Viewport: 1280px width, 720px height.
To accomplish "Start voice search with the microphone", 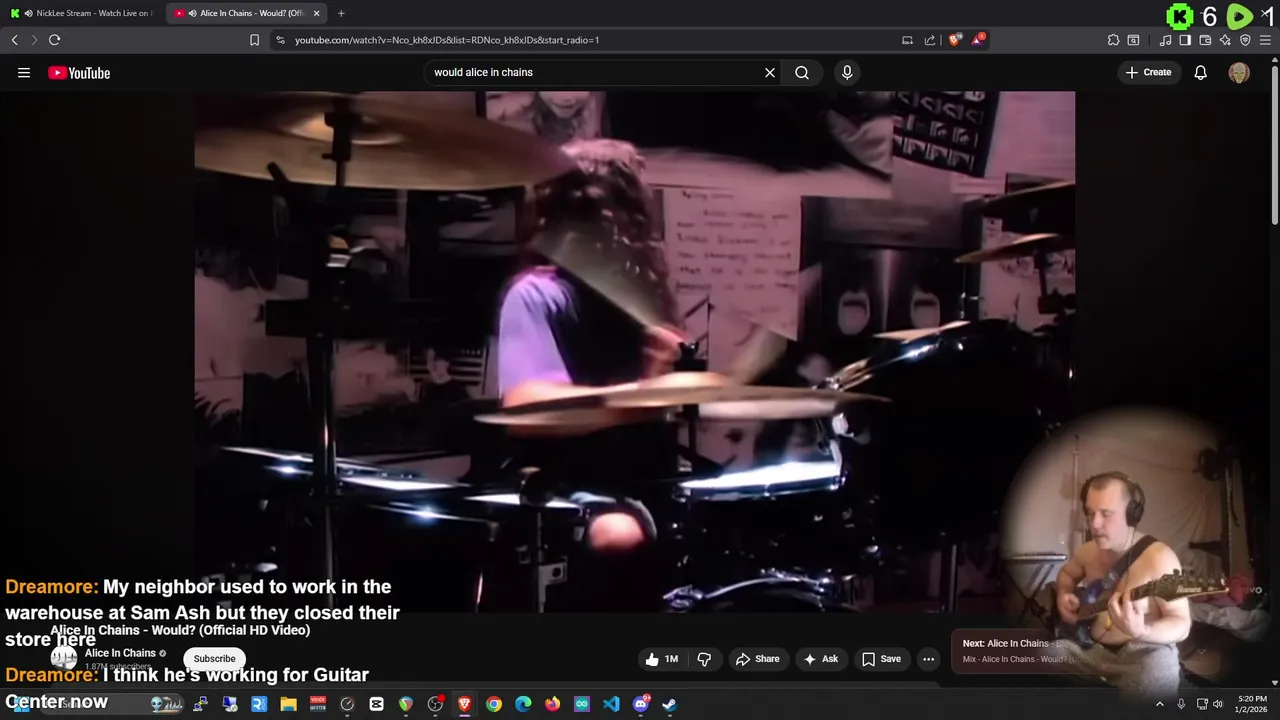I will coord(847,72).
